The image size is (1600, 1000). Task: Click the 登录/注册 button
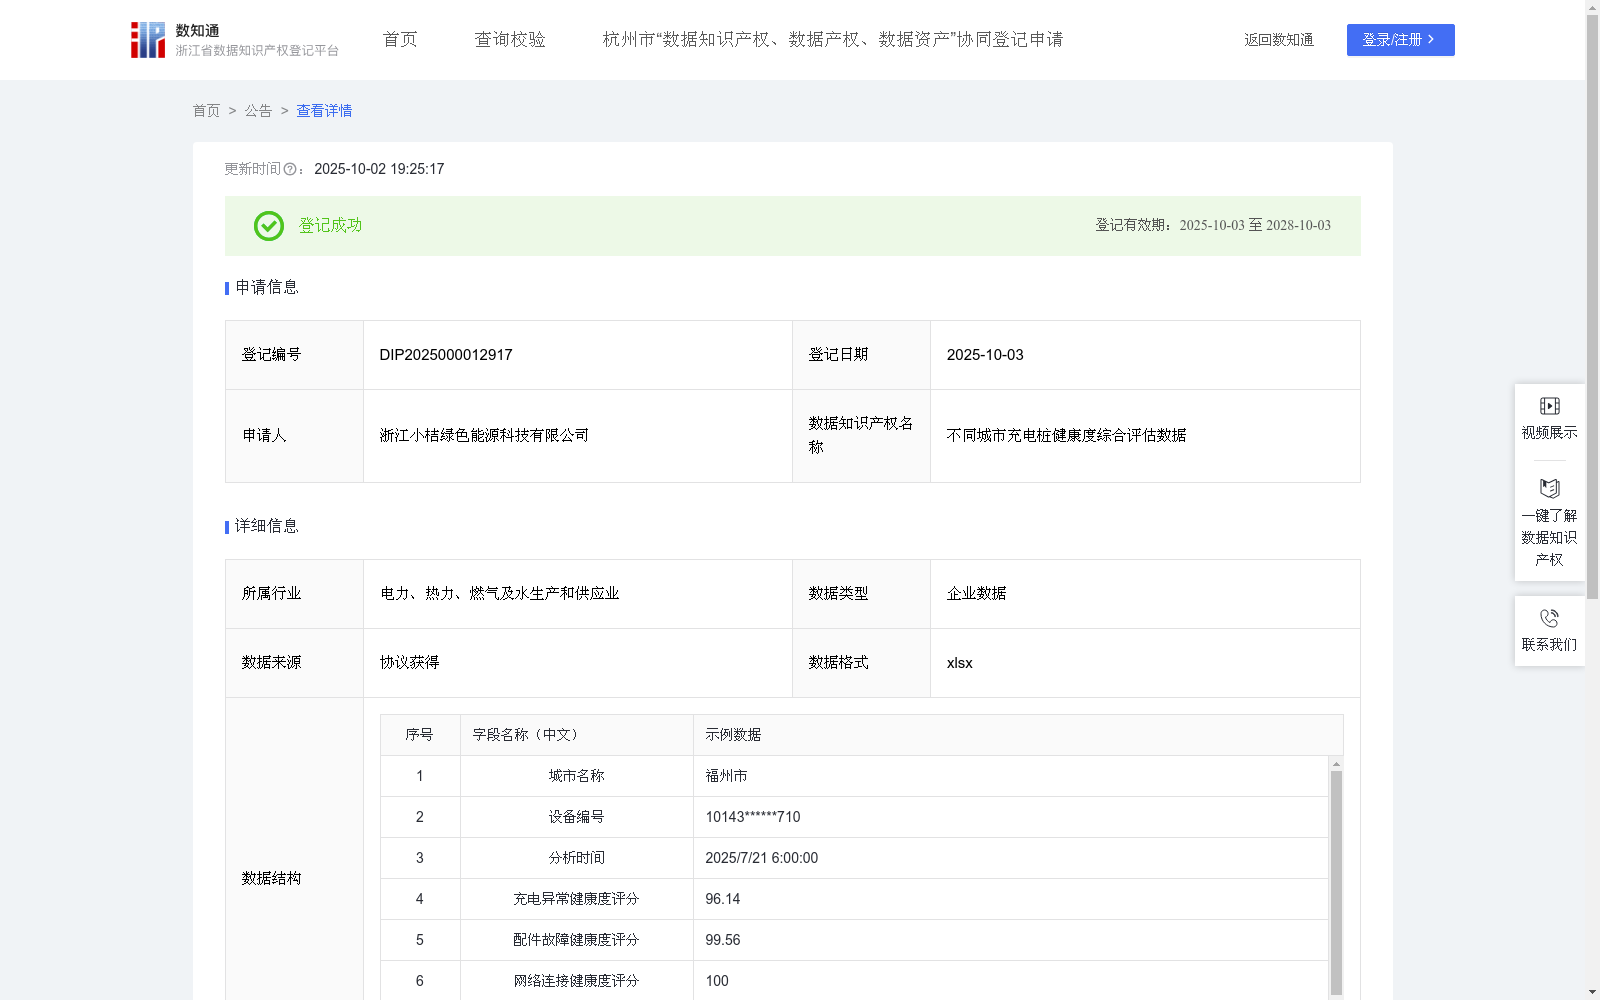click(x=1400, y=40)
